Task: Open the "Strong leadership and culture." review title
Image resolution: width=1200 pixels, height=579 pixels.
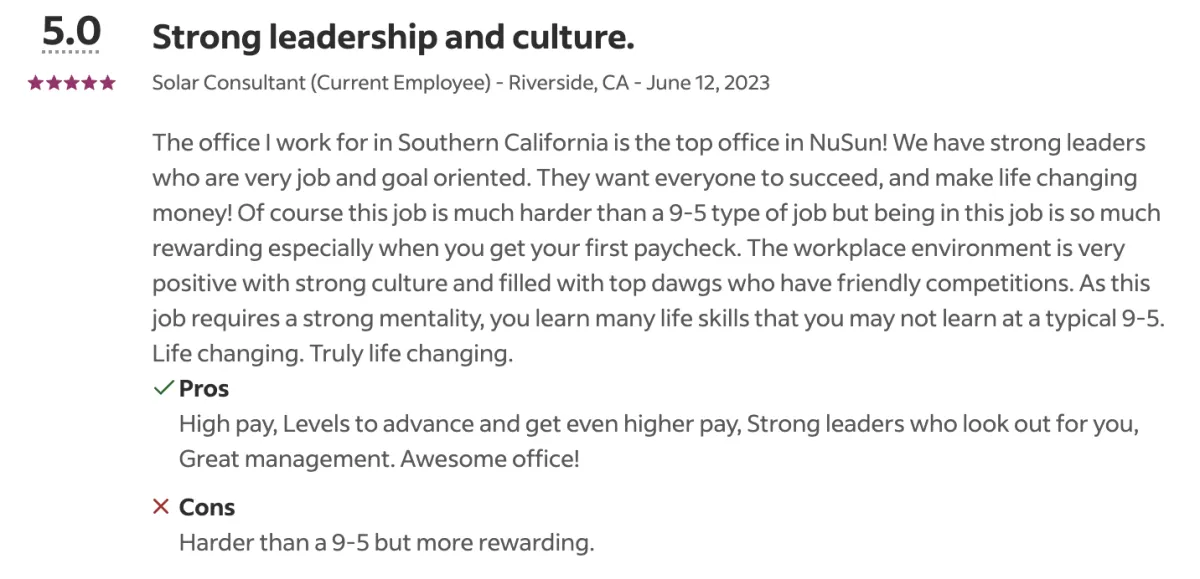Action: (393, 38)
